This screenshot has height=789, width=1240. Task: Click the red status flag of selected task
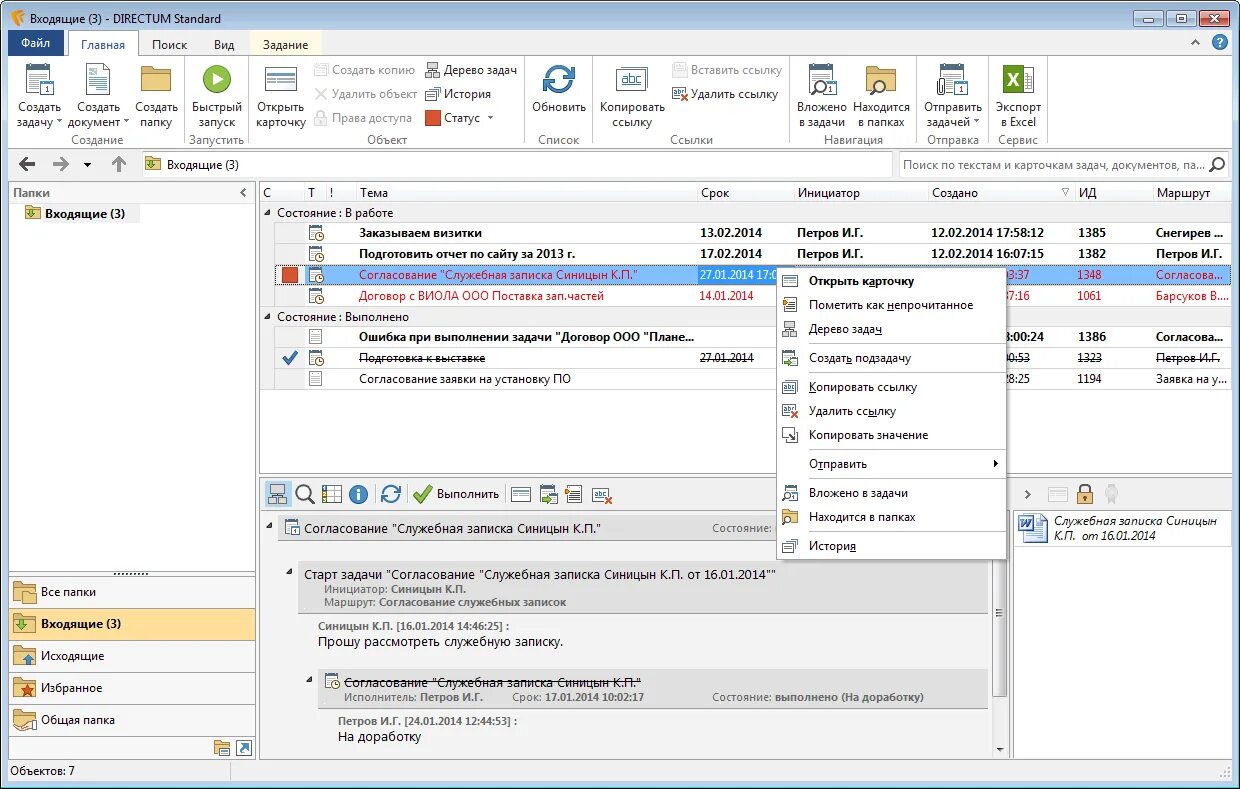290,275
